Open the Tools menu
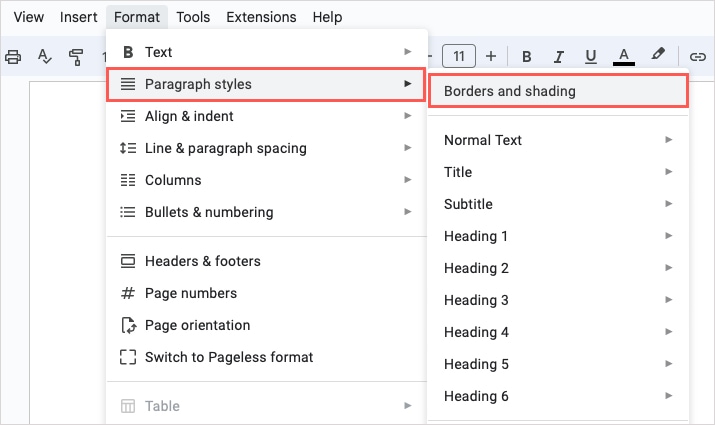 pos(193,17)
